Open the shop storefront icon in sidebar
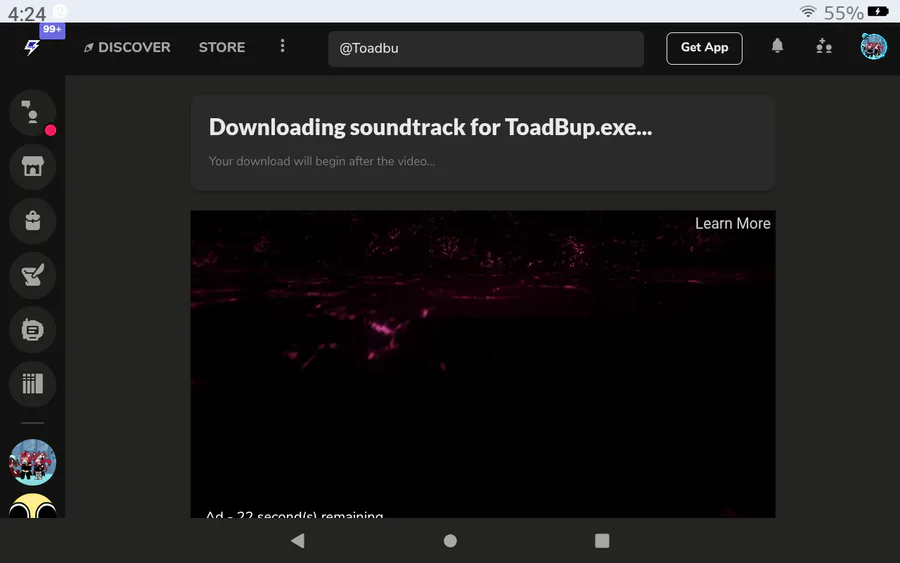900x563 pixels. 32,166
